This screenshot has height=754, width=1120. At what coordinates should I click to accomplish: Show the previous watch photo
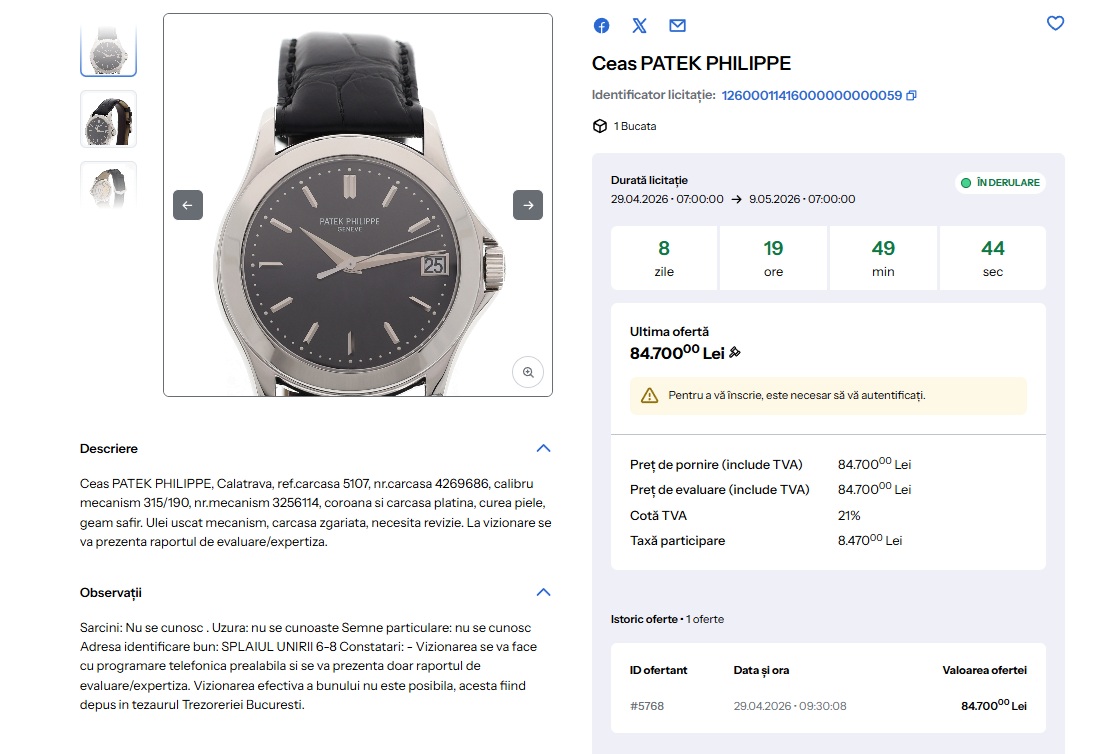point(188,205)
